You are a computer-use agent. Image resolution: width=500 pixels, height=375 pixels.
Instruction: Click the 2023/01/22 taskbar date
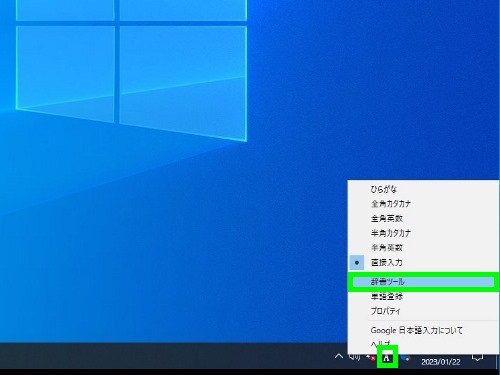pos(441,362)
